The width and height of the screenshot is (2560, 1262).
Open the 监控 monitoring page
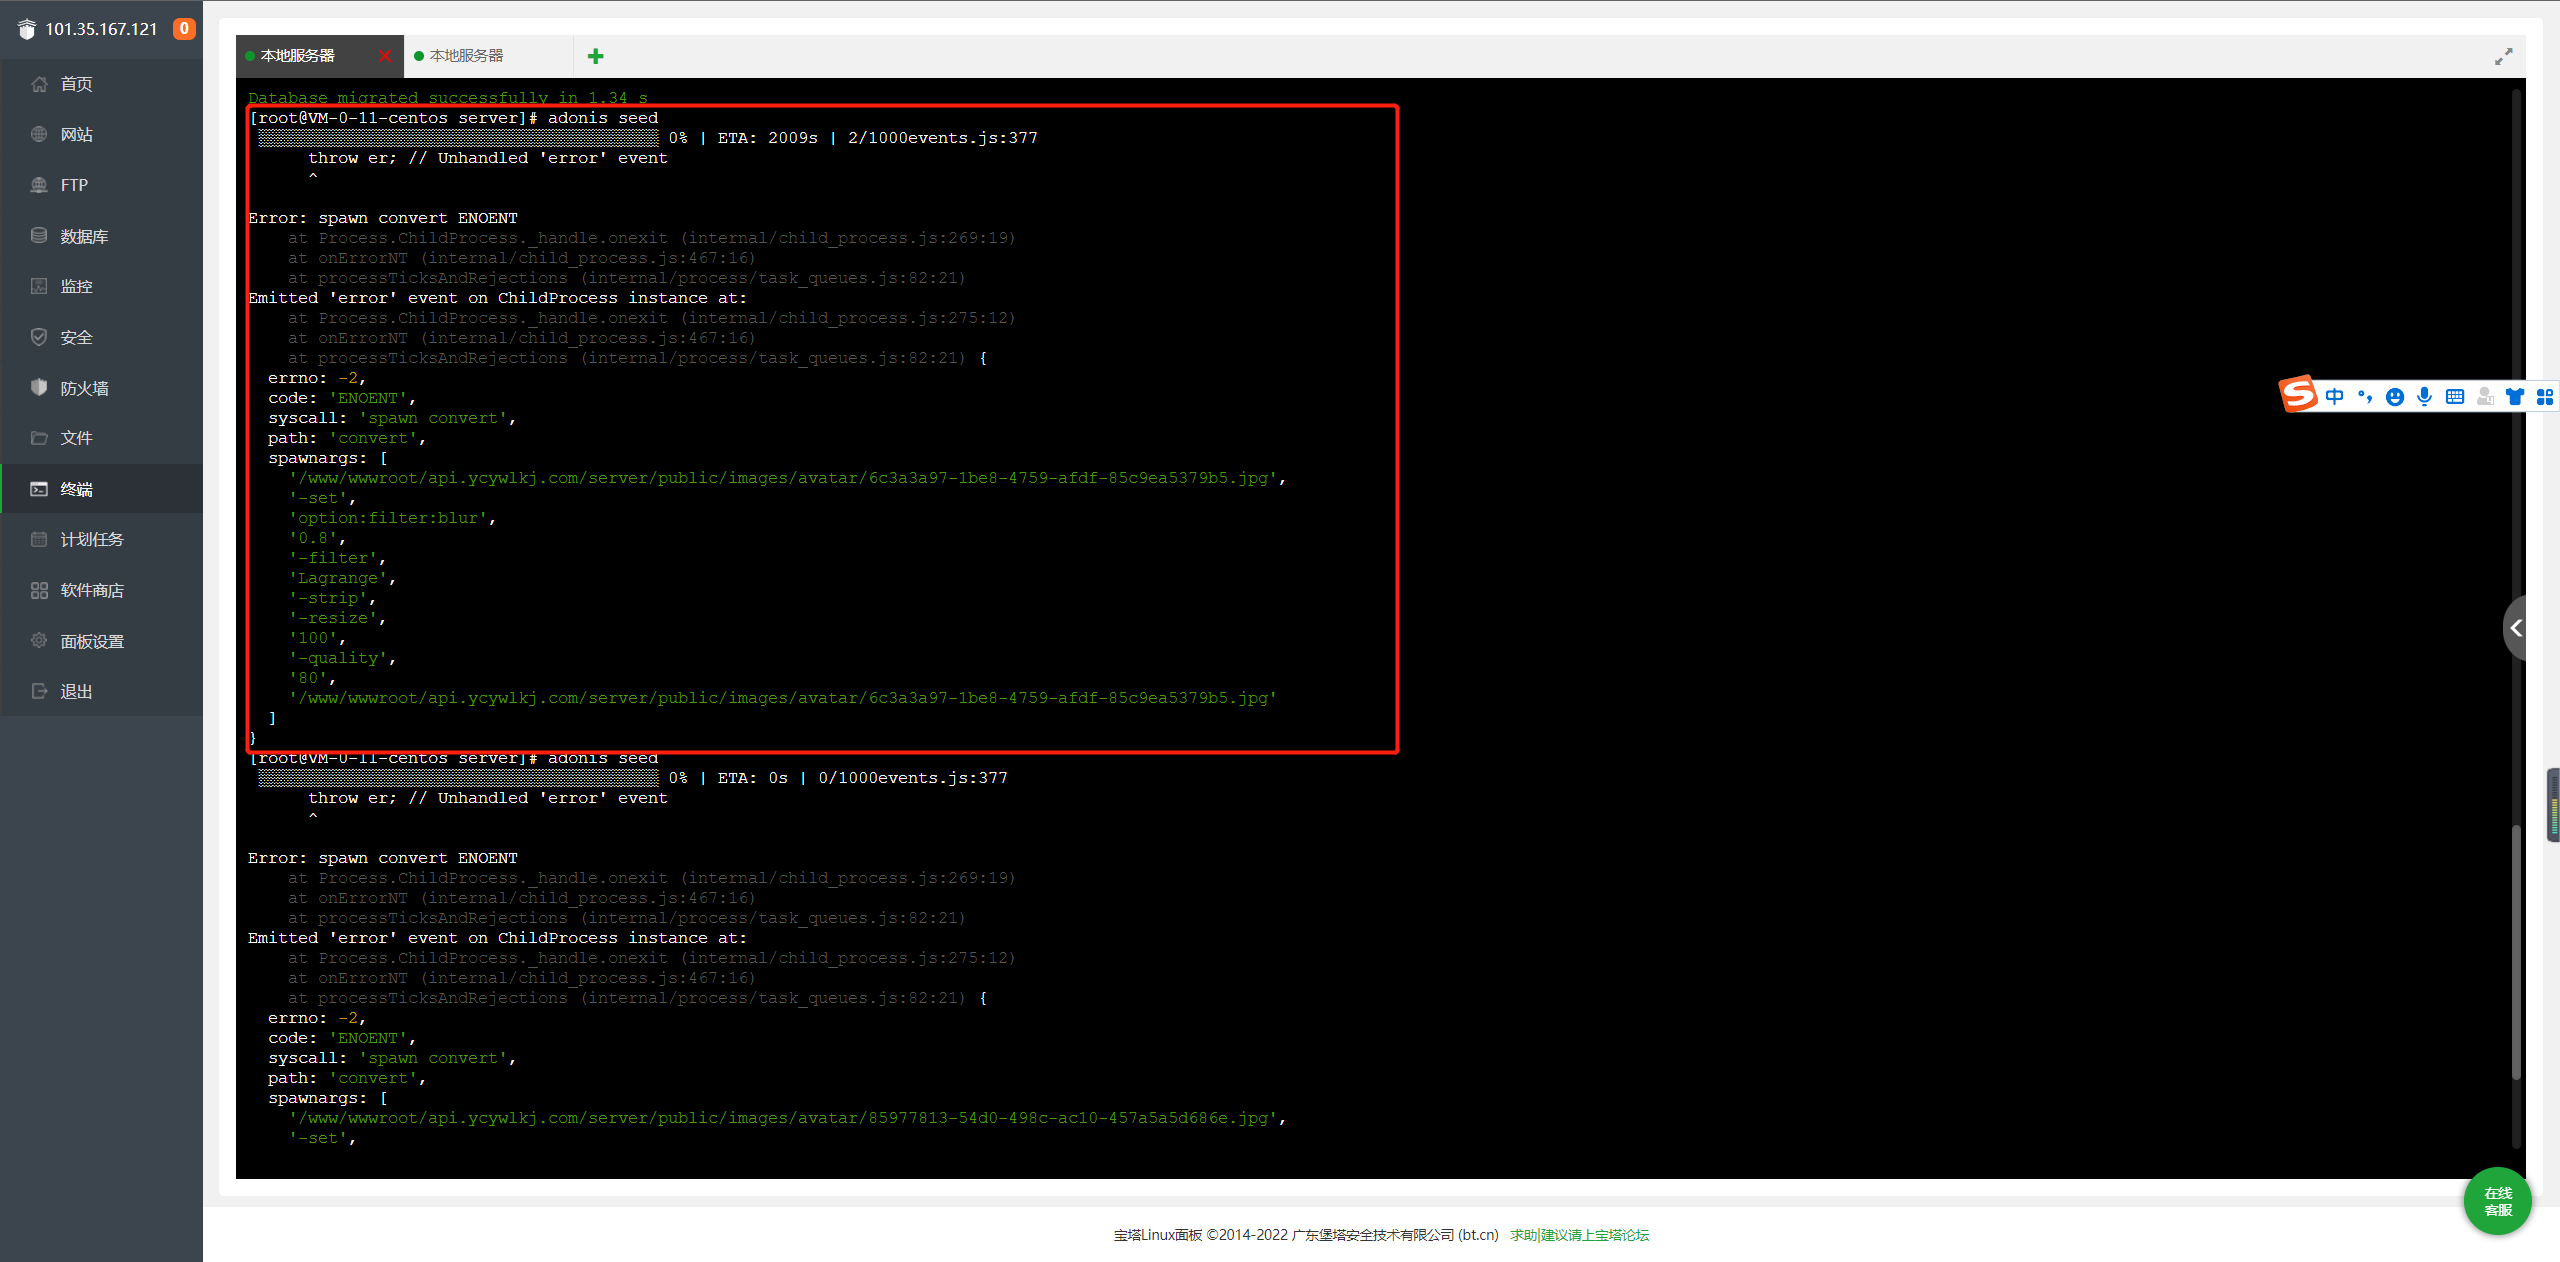pos(76,287)
